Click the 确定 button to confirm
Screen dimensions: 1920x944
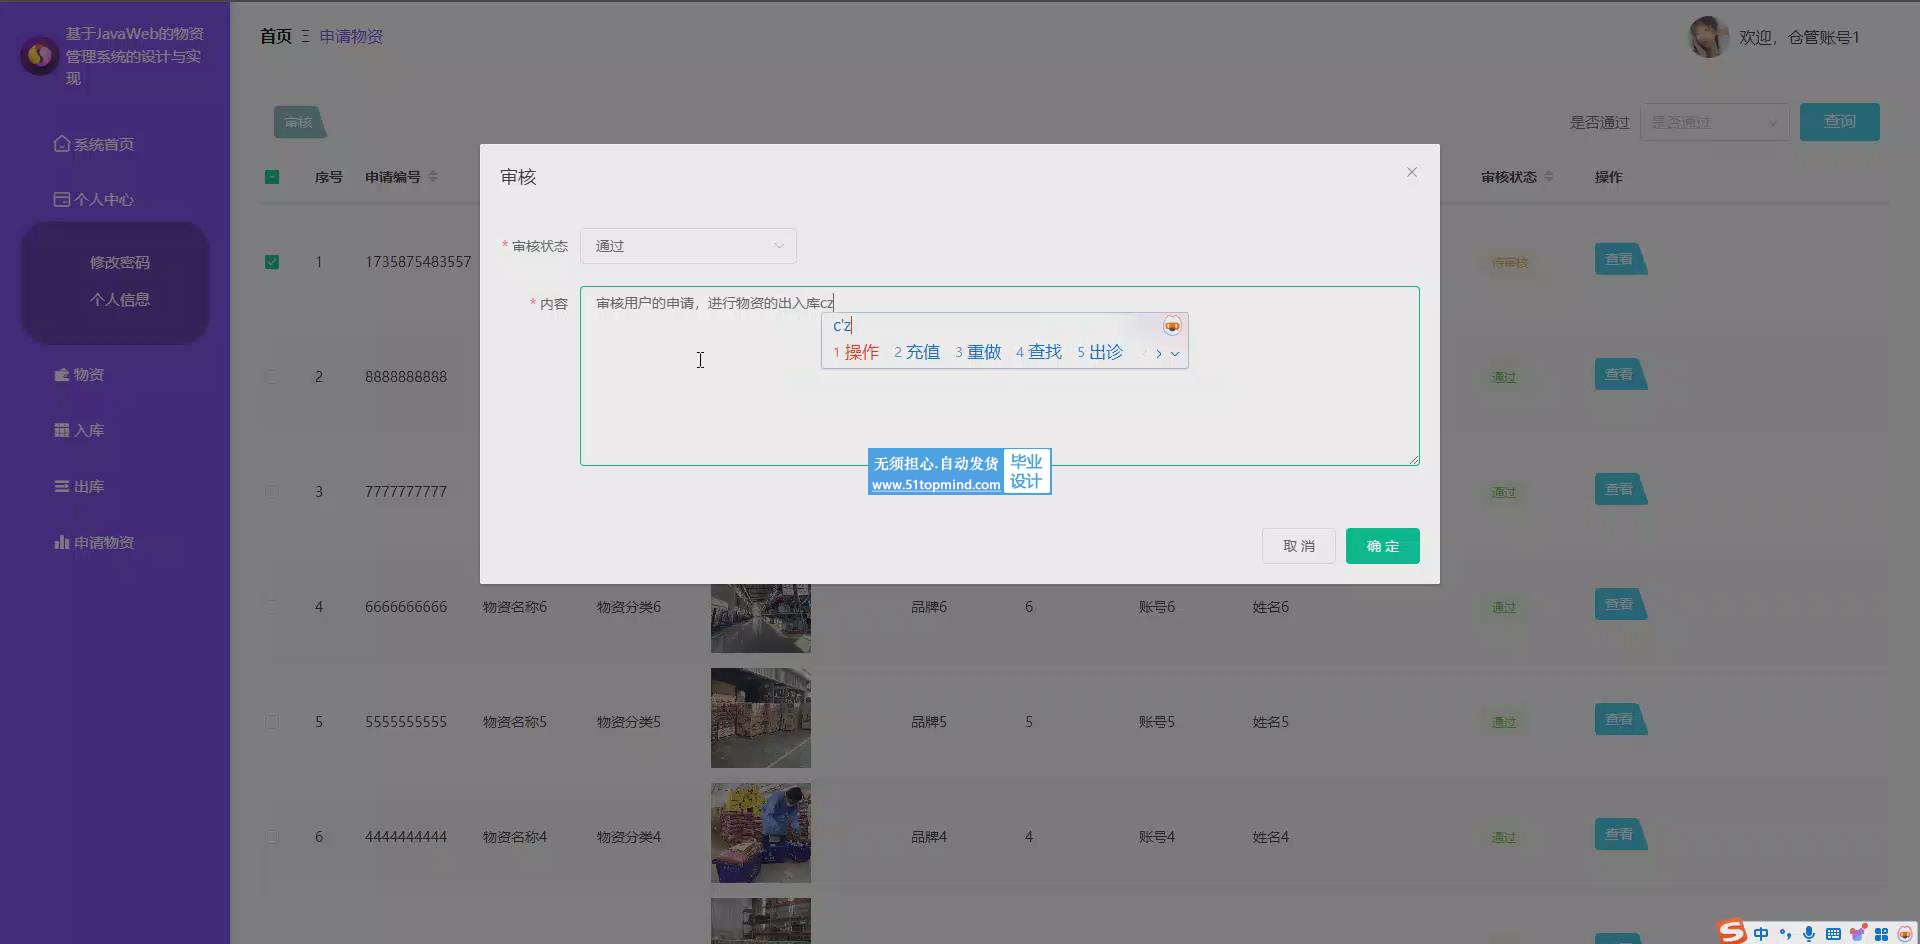(x=1382, y=546)
